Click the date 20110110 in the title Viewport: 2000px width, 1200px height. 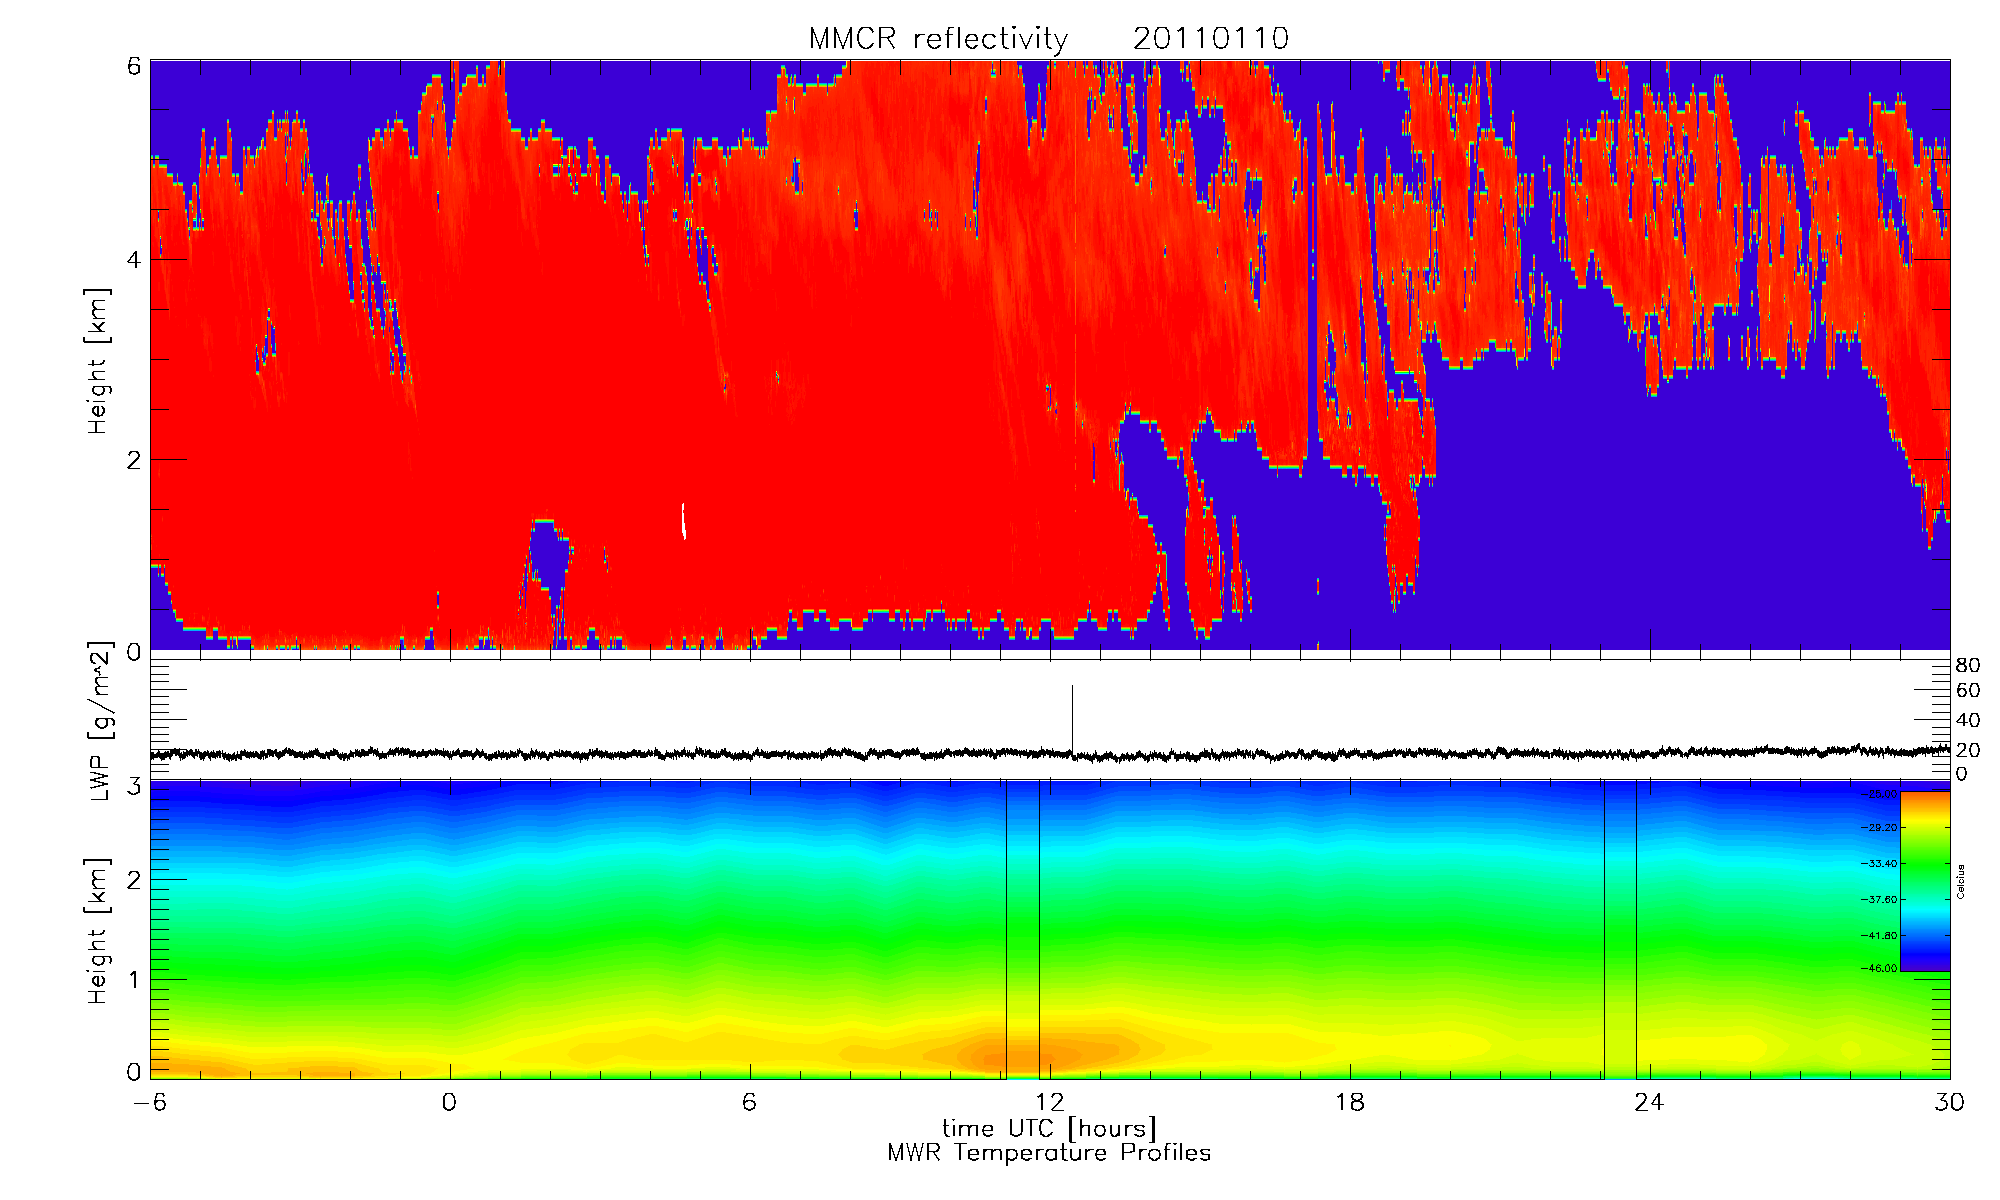tap(1210, 39)
